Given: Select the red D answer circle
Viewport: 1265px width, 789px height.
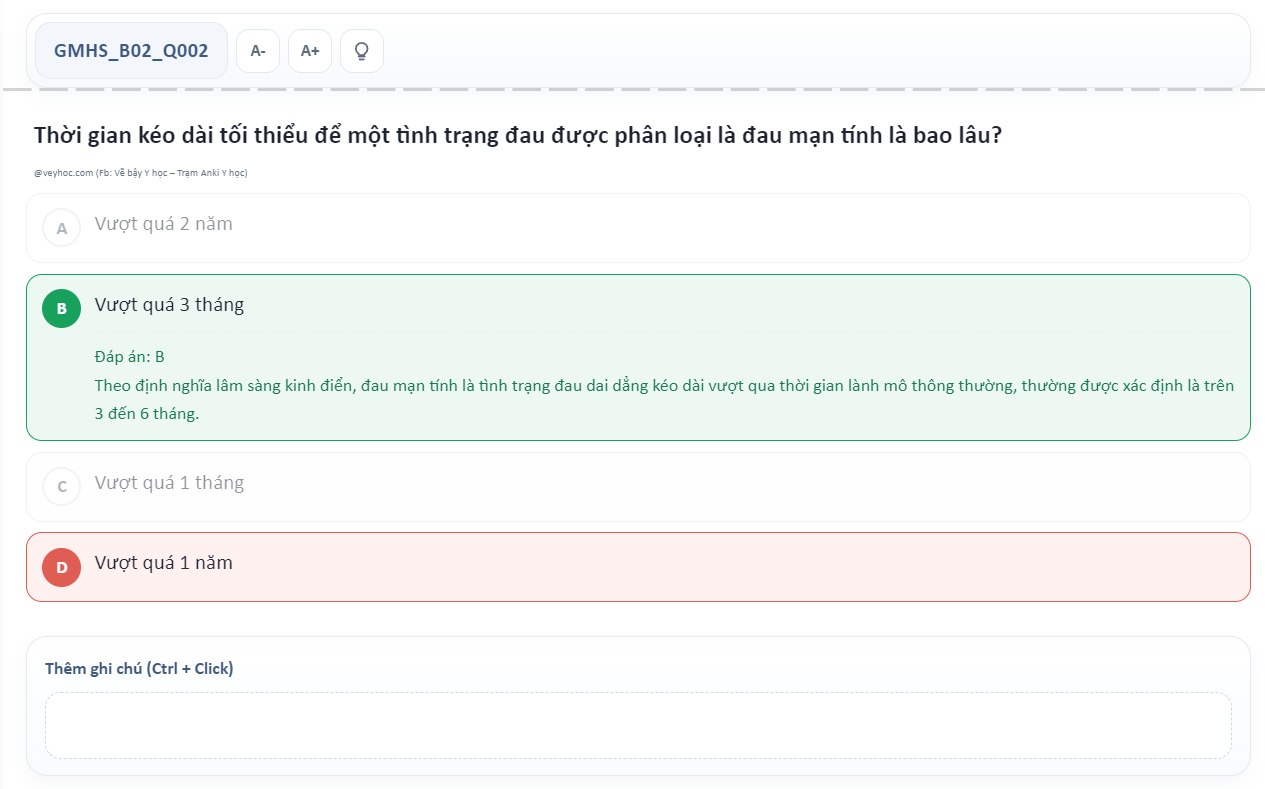Looking at the screenshot, I should point(61,567).
